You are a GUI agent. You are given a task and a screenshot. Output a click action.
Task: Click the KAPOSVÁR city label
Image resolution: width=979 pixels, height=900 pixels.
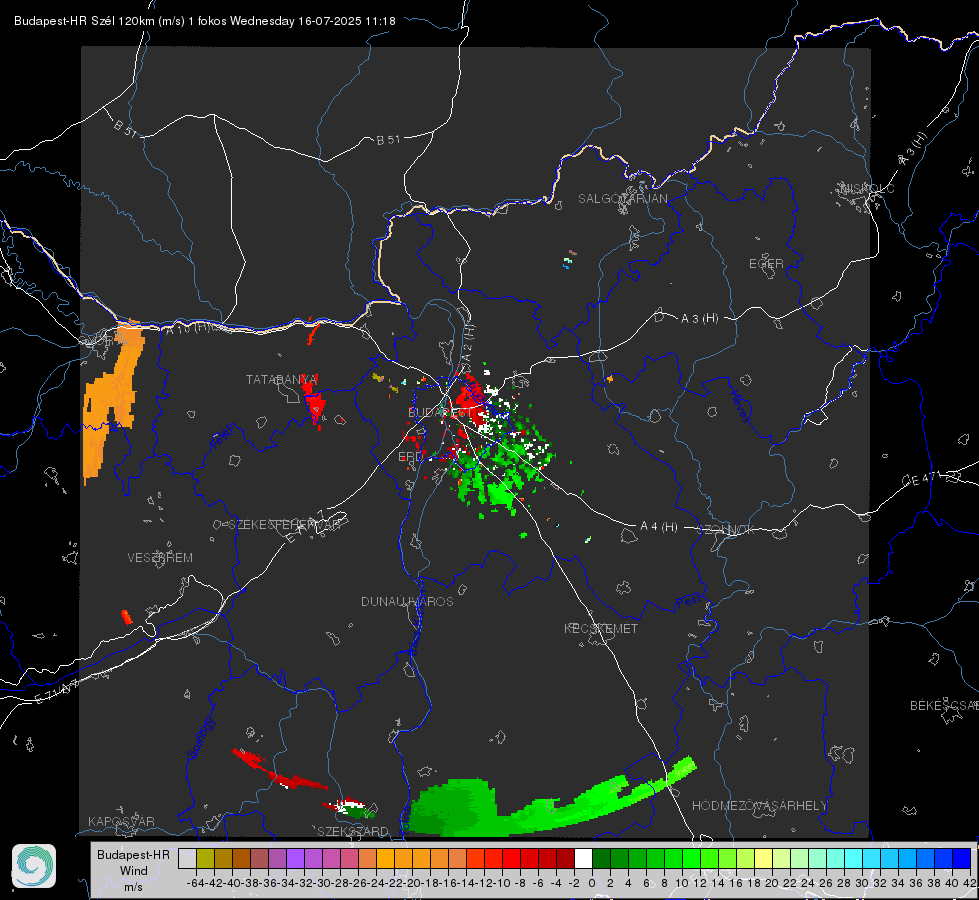pyautogui.click(x=121, y=821)
